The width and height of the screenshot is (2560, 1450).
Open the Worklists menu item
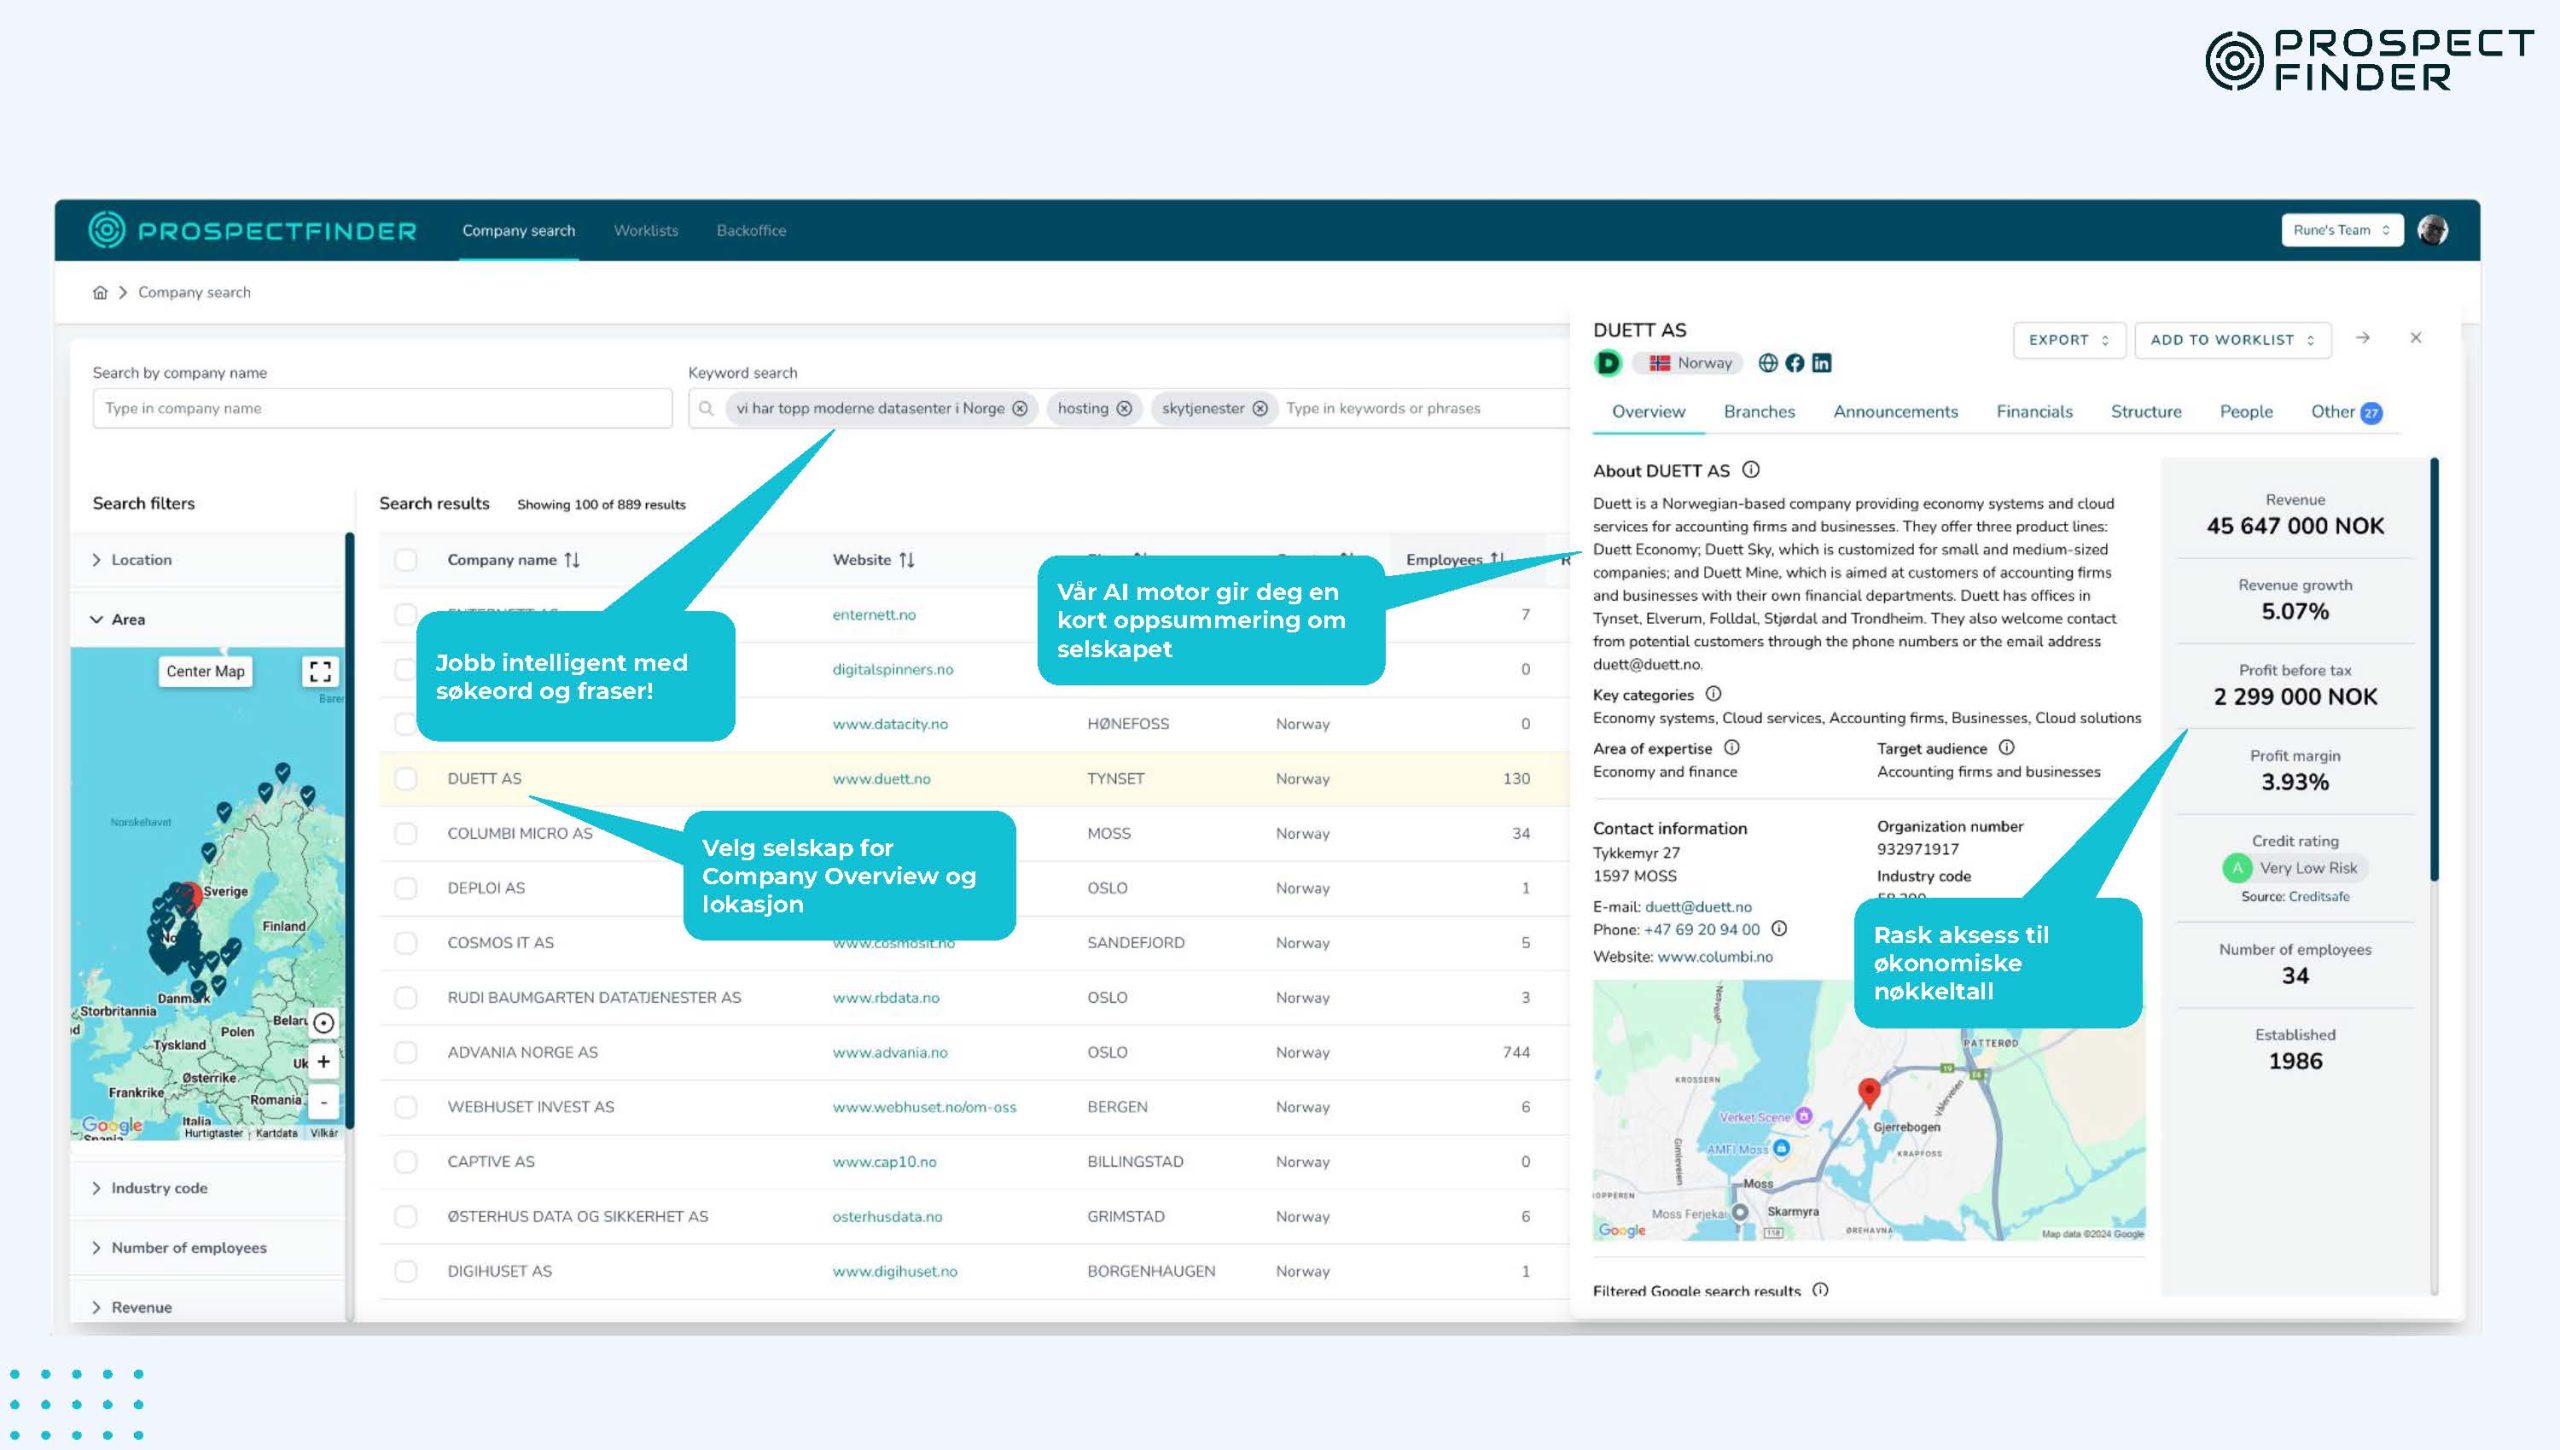pyautogui.click(x=646, y=230)
